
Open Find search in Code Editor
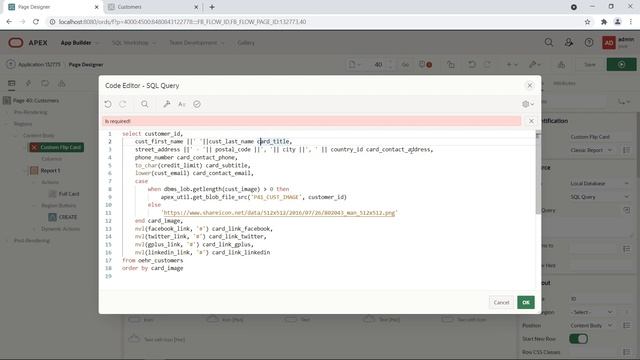click(144, 104)
